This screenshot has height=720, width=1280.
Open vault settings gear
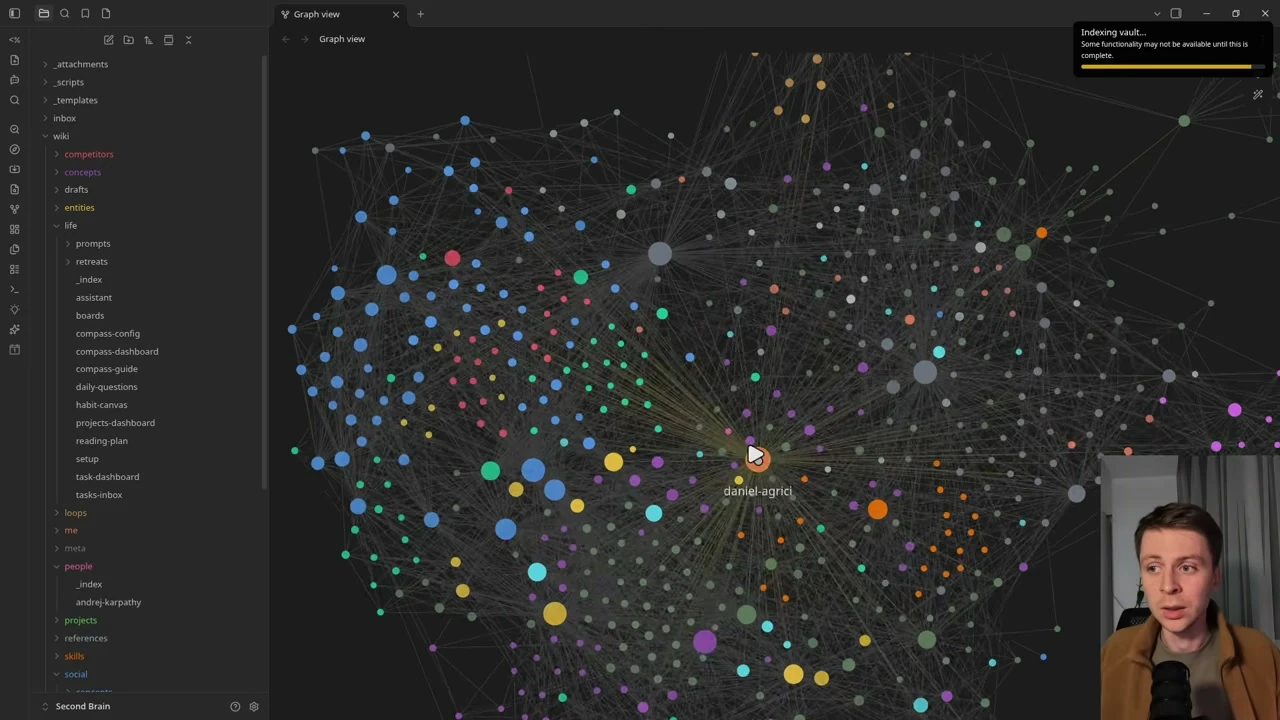tap(254, 707)
